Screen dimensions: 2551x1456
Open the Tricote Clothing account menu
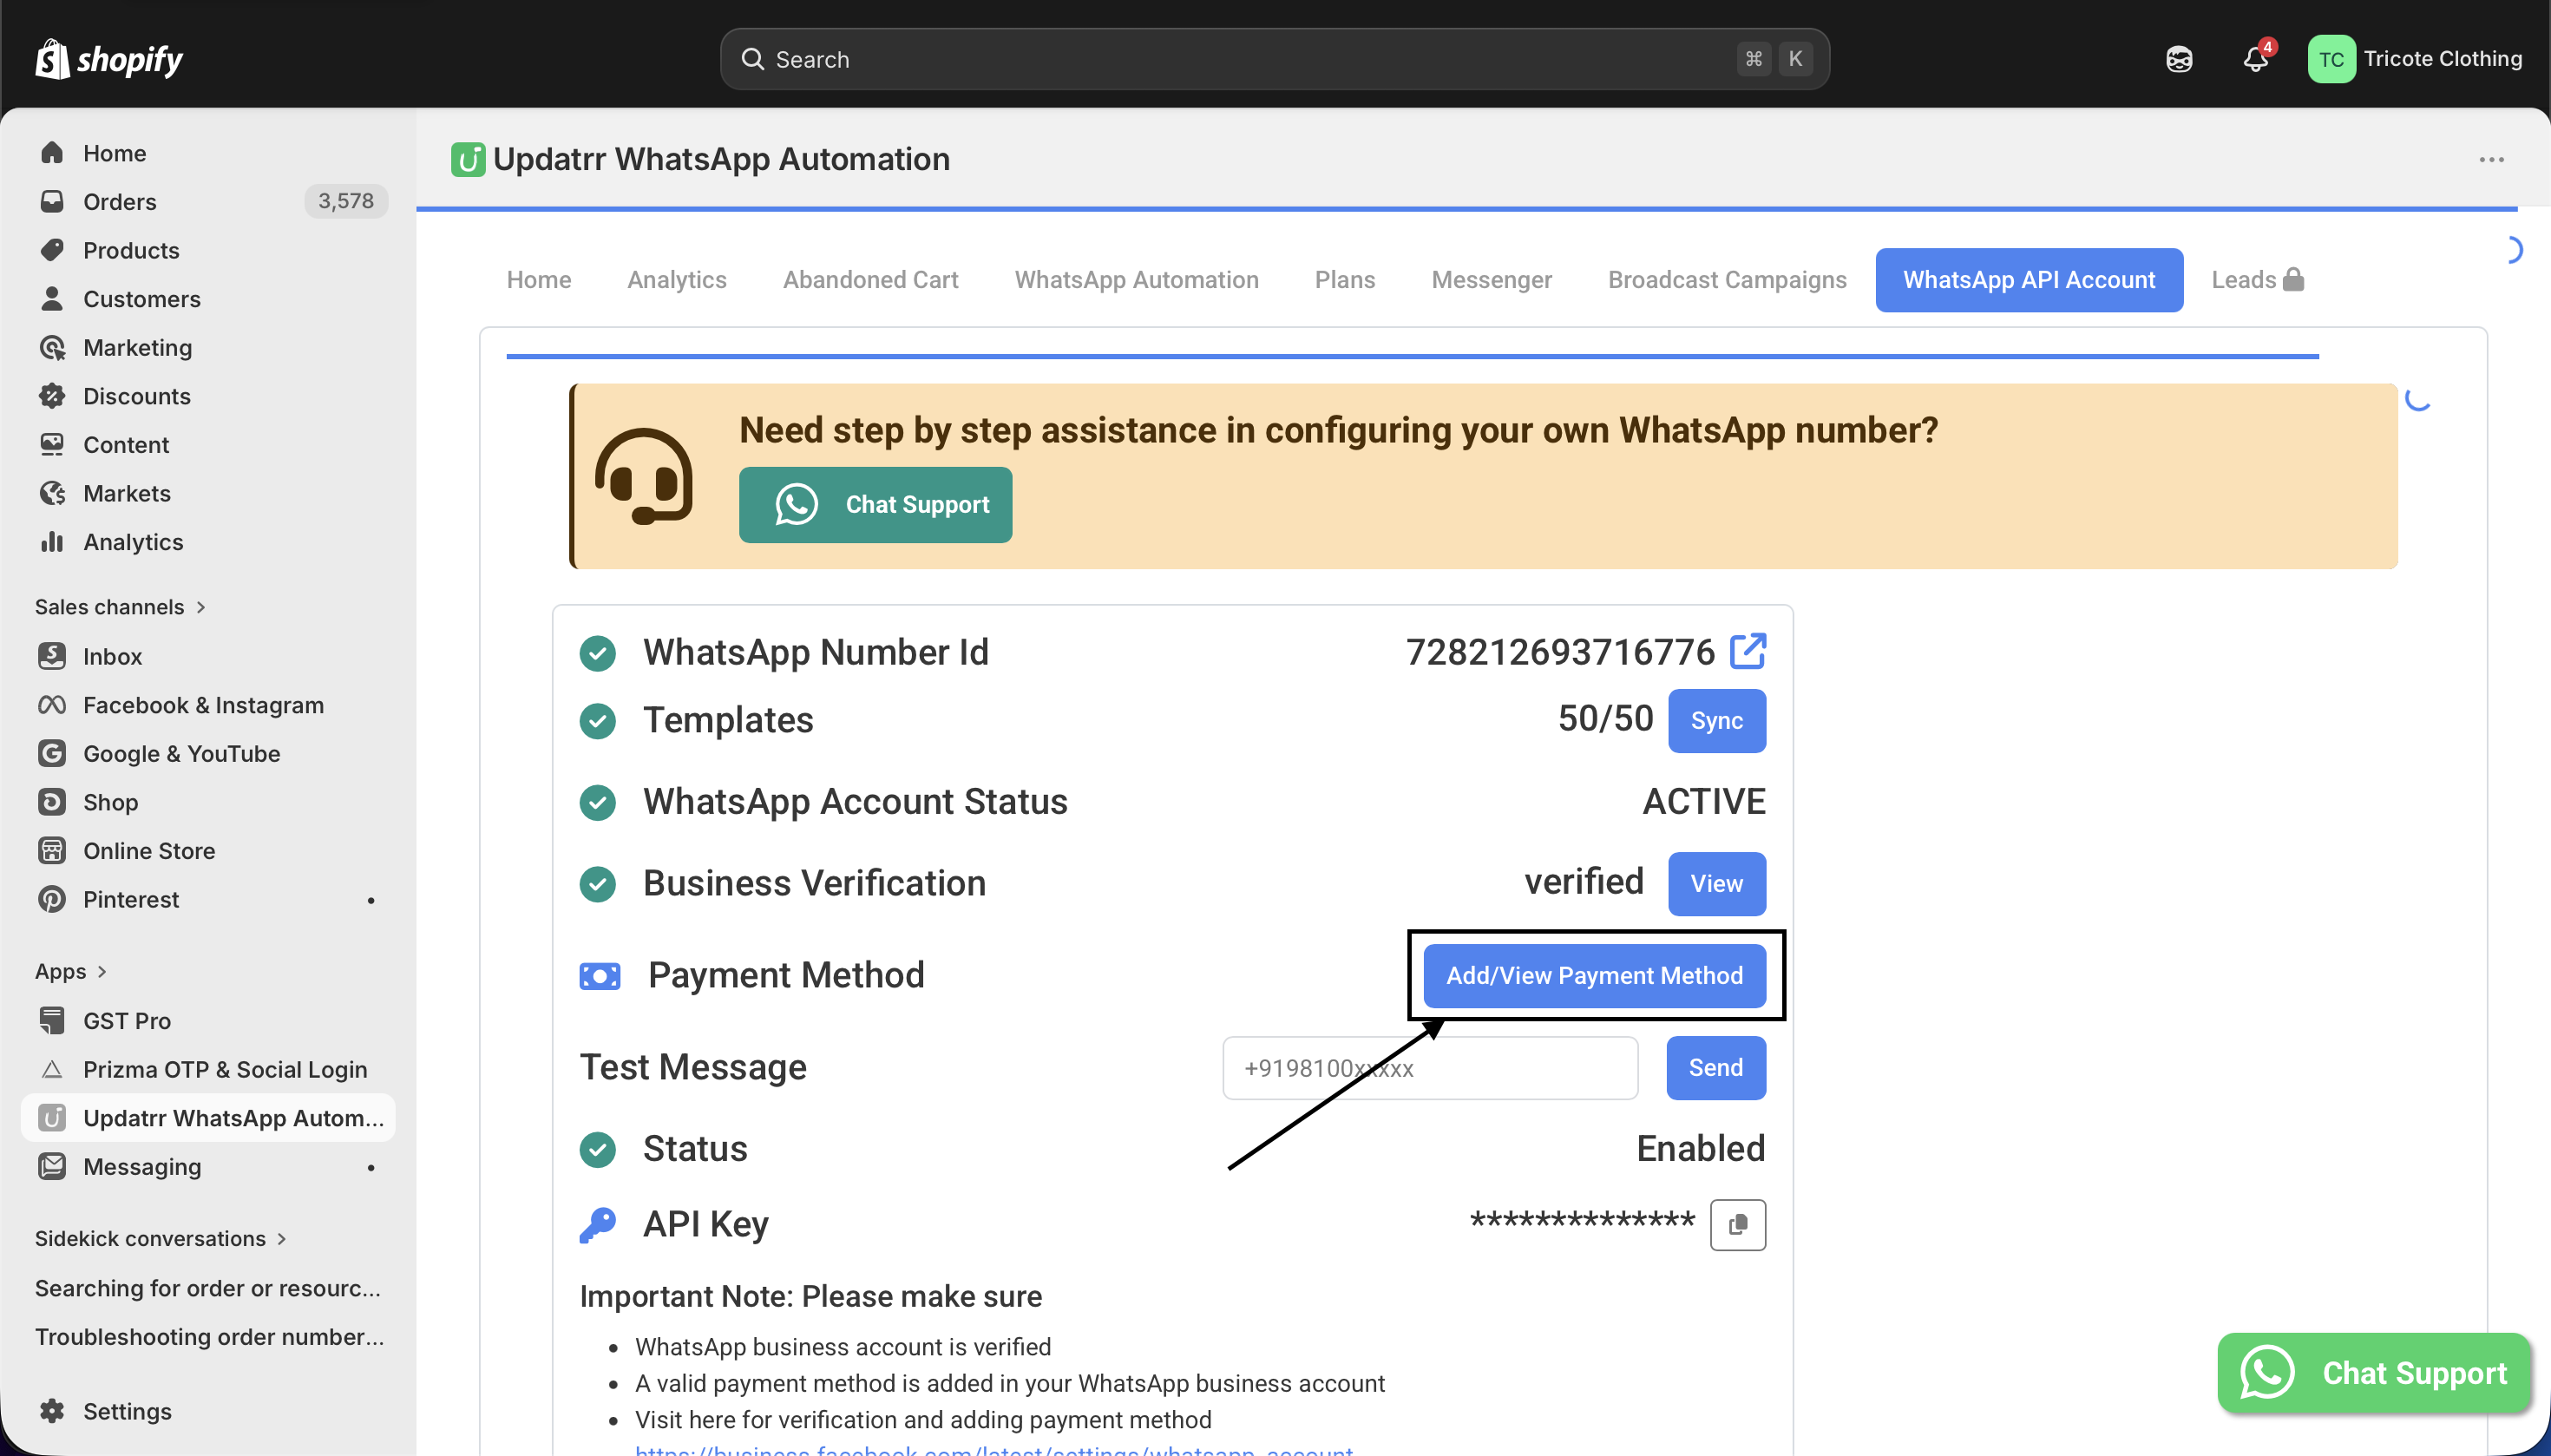click(2414, 59)
